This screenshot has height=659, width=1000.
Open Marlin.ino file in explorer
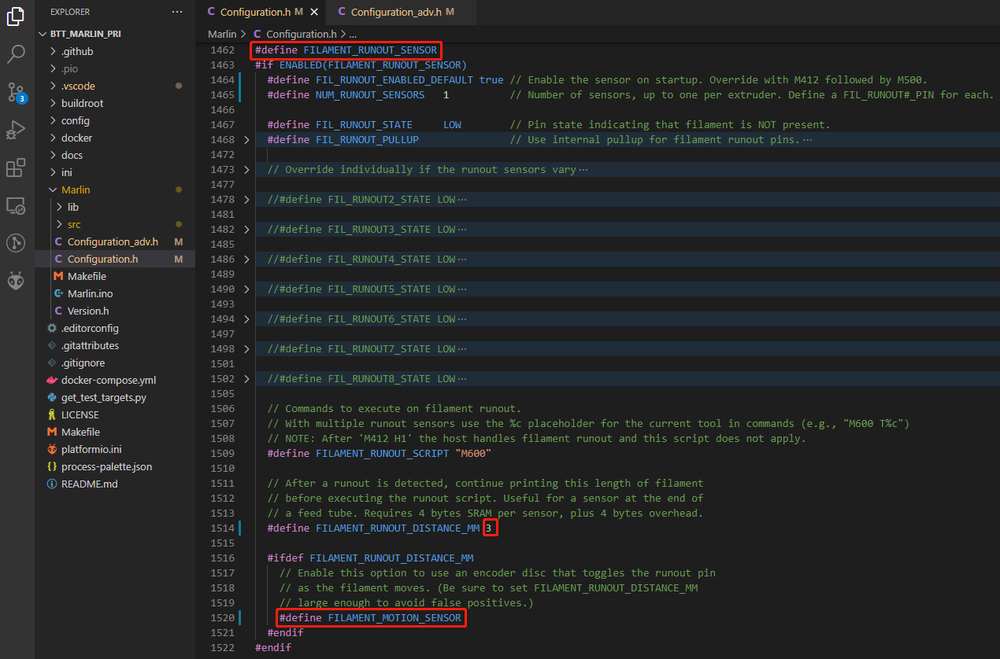(90, 293)
